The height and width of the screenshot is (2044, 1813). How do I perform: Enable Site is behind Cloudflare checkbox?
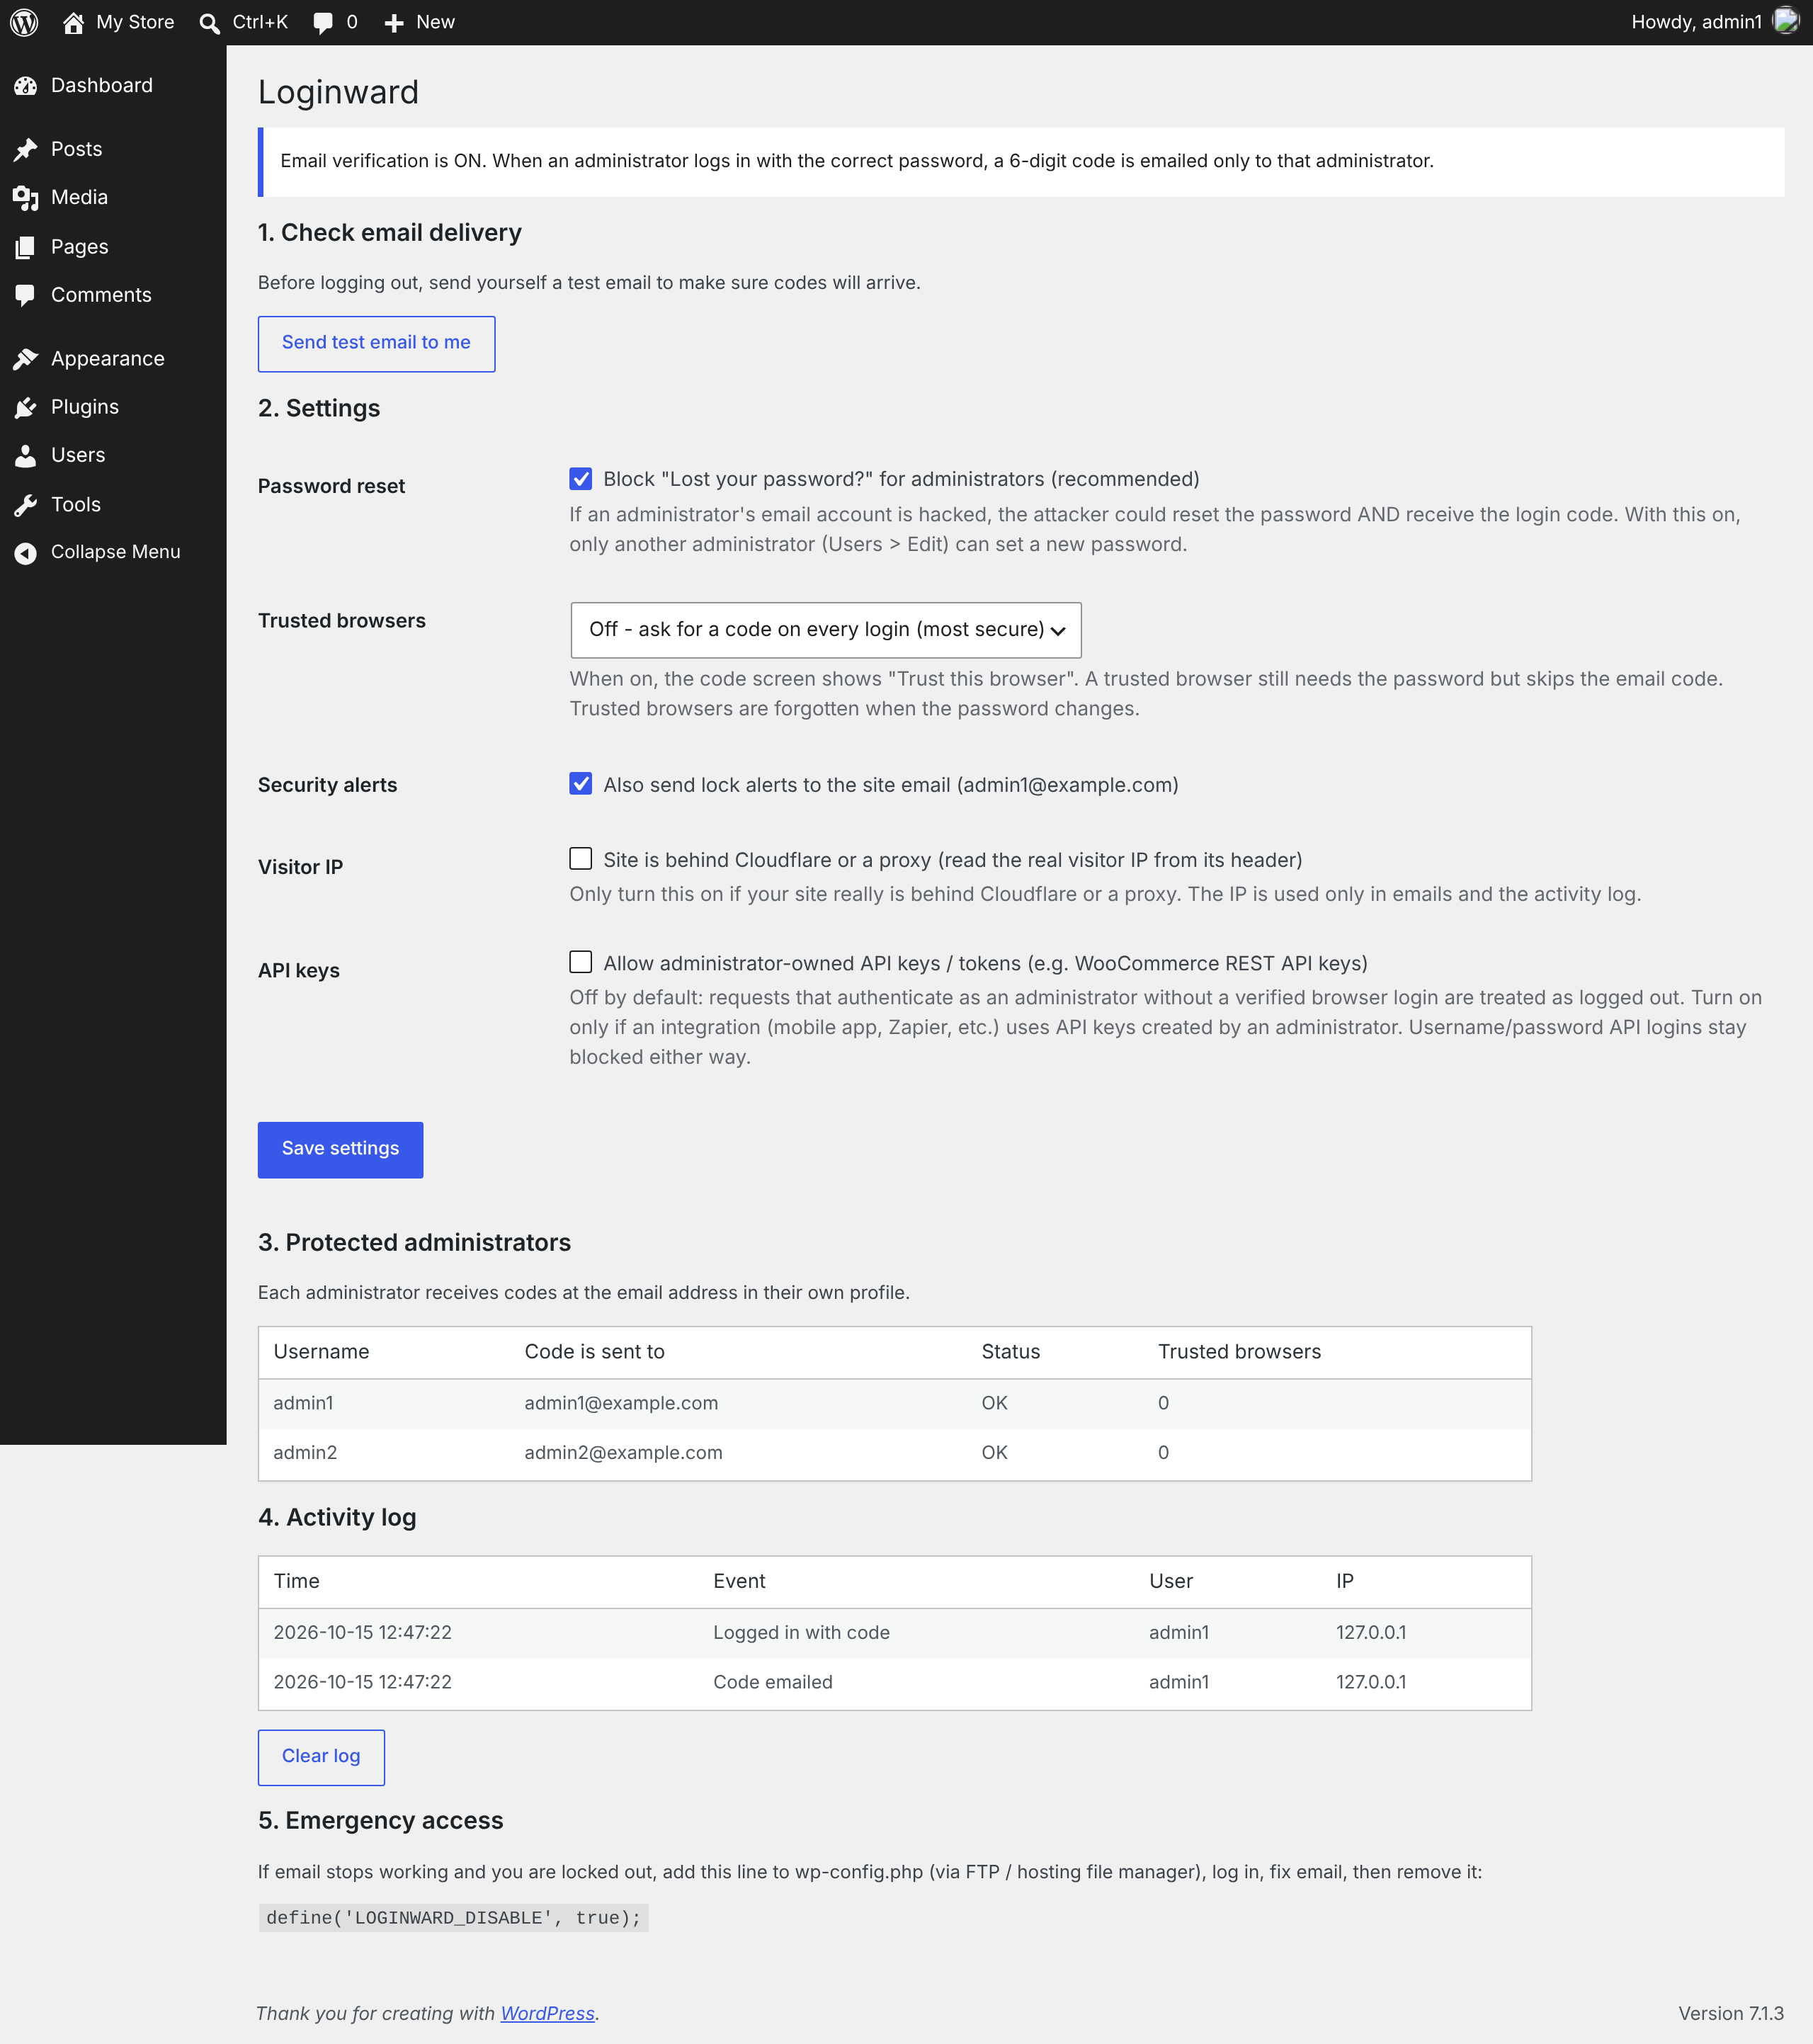pos(581,858)
